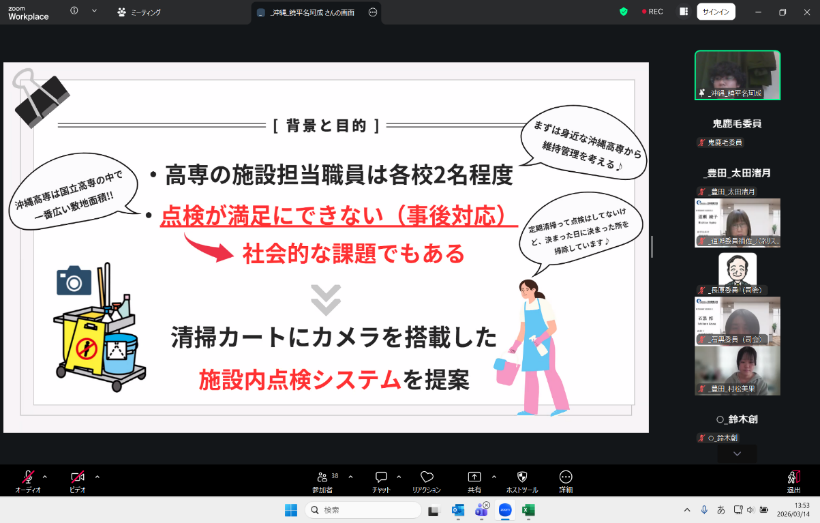Image resolution: width=820 pixels, height=523 pixels.
Task: Unmute microphone with the オーディオ button
Action: [x=28, y=478]
